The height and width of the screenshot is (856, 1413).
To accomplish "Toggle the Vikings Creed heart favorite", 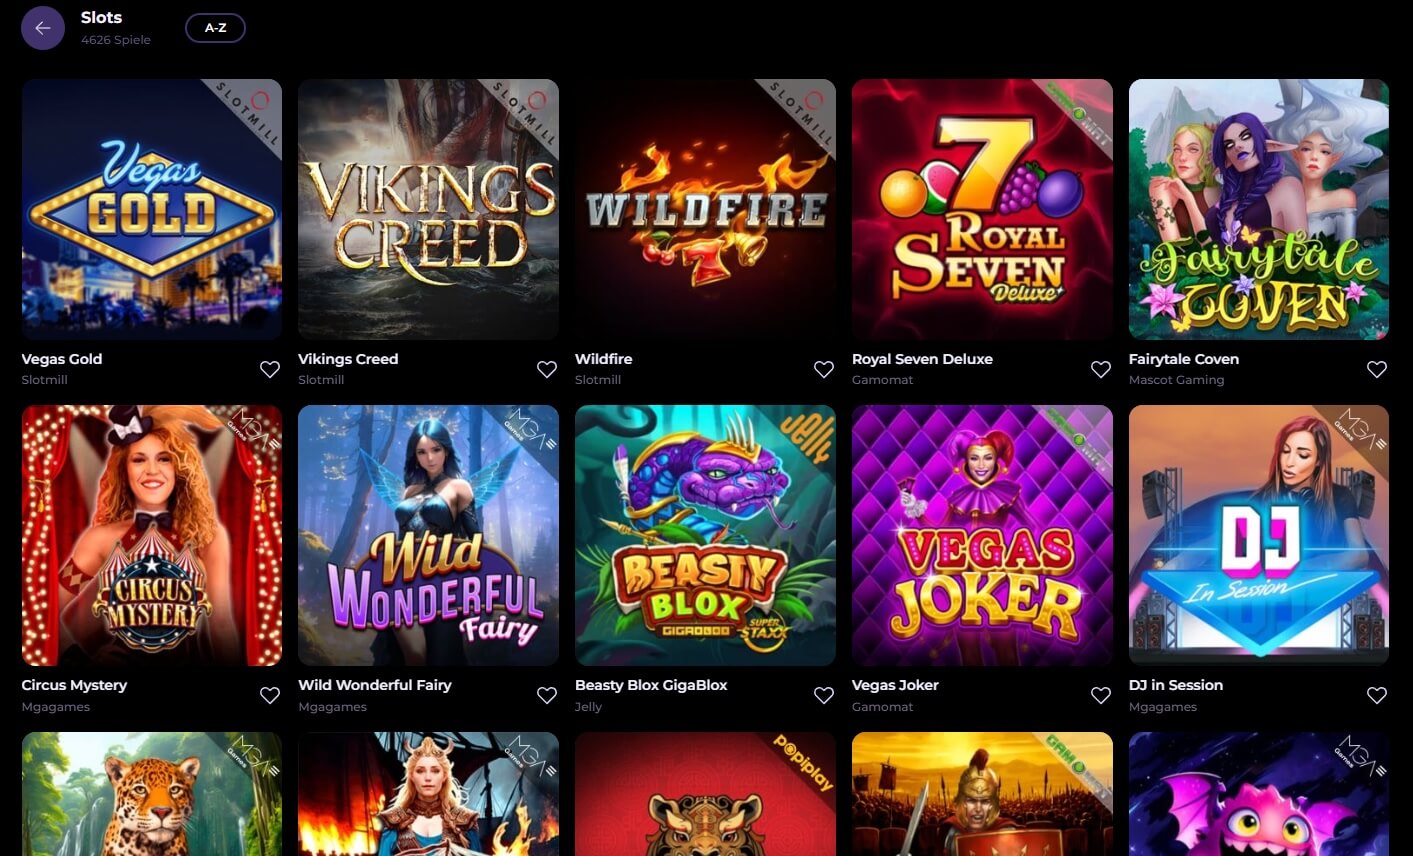I will pyautogui.click(x=547, y=369).
